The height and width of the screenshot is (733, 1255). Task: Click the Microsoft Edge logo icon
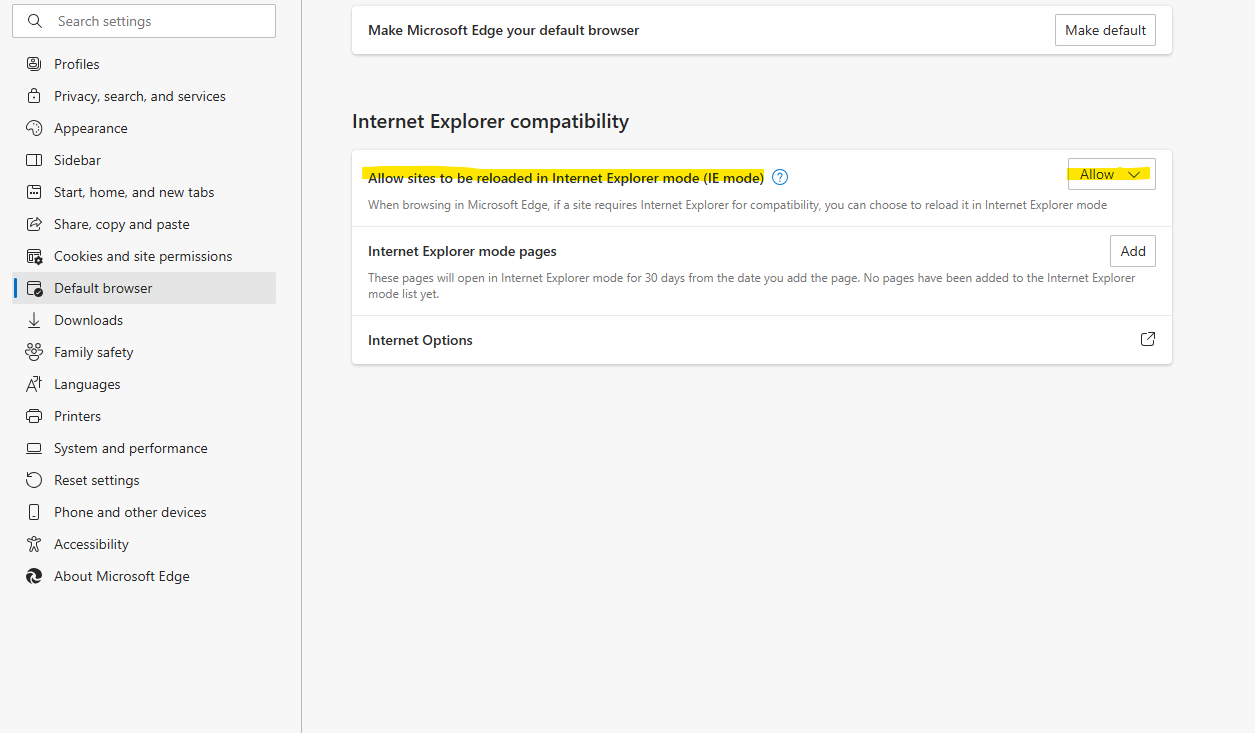pos(34,576)
